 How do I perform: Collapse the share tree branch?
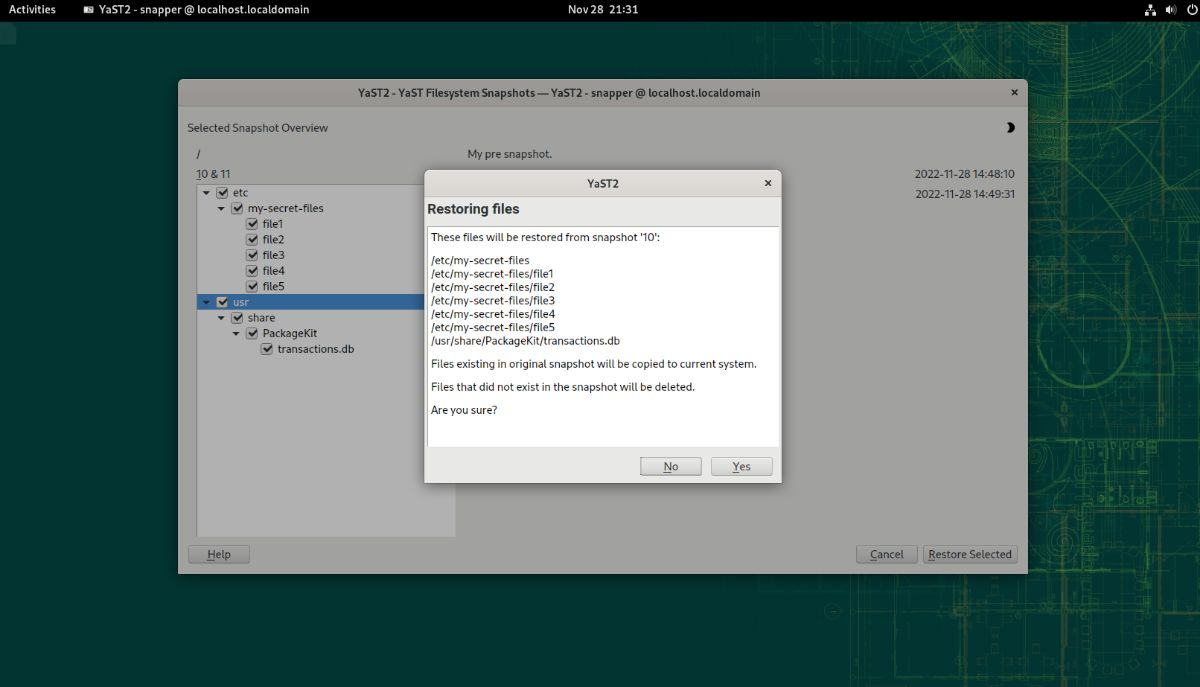point(221,317)
